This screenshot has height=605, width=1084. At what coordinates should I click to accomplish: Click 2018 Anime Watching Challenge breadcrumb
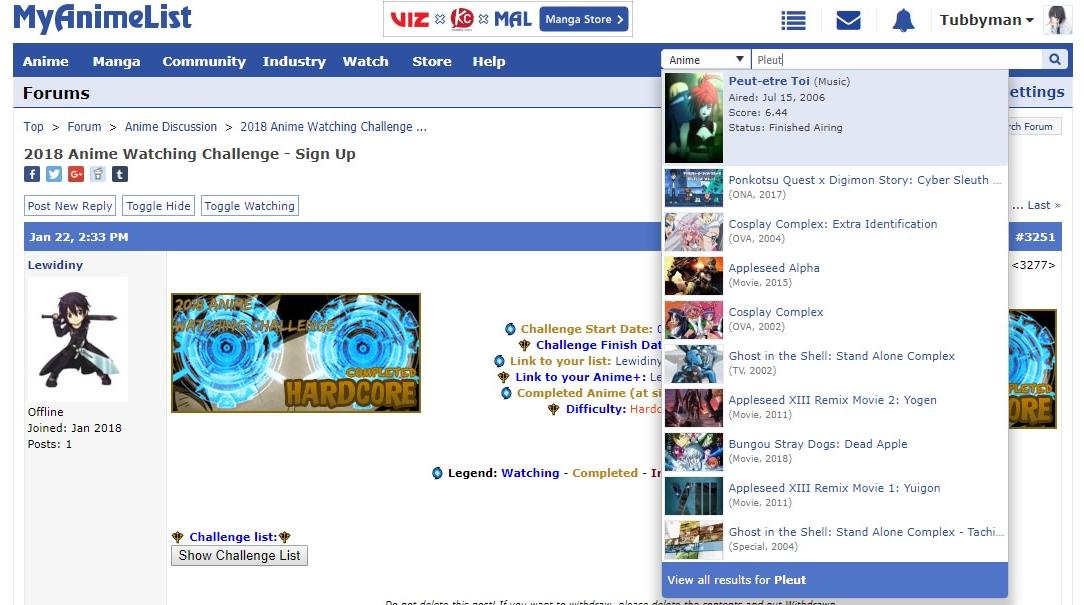(333, 127)
